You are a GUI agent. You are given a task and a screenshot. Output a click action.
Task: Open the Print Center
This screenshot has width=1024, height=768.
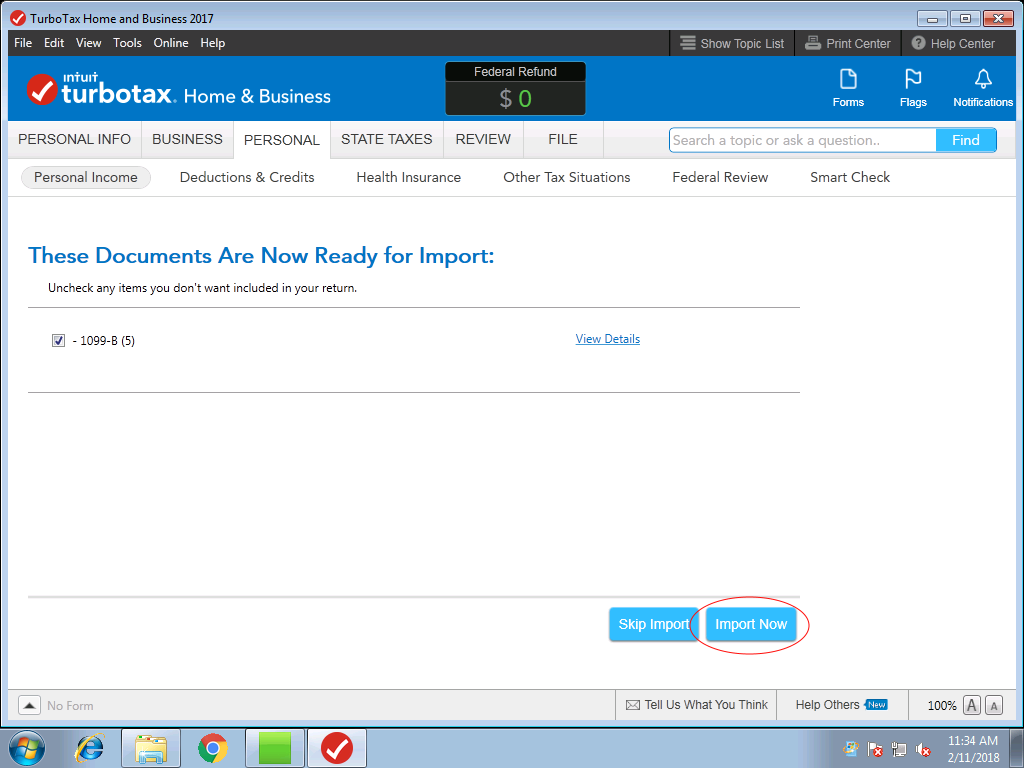click(x=848, y=43)
